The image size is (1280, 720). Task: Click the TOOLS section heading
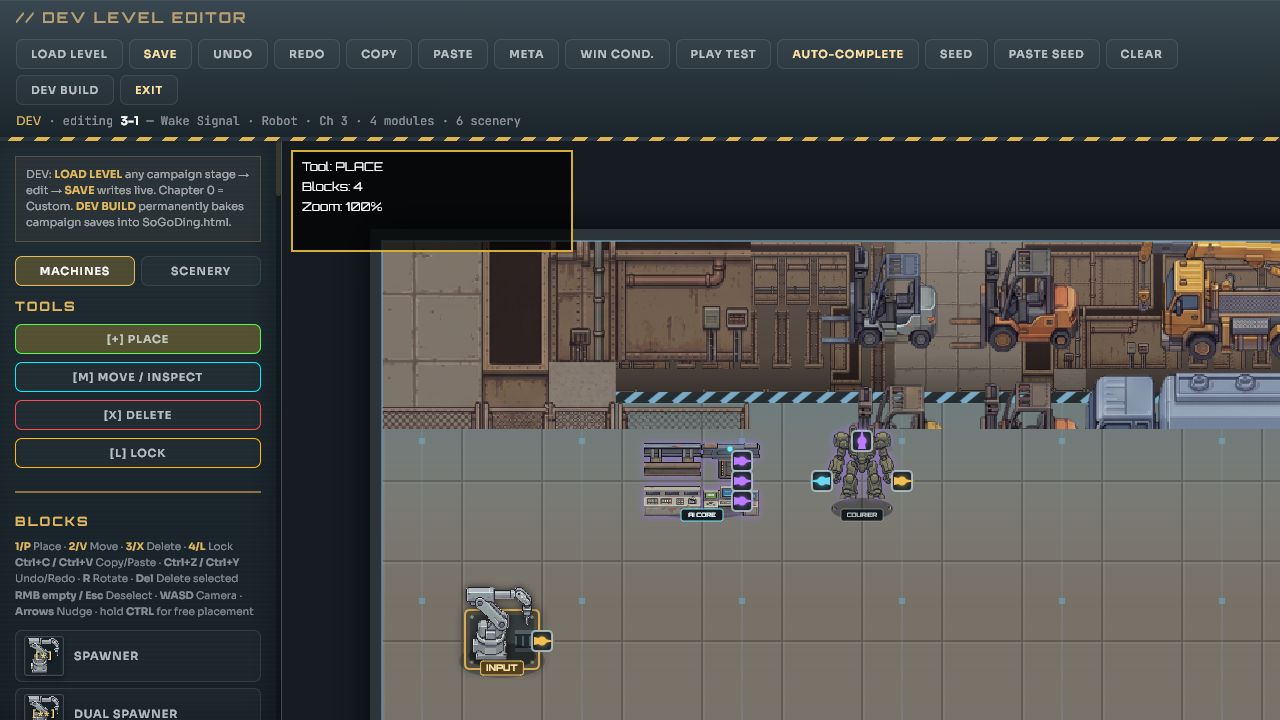point(45,306)
